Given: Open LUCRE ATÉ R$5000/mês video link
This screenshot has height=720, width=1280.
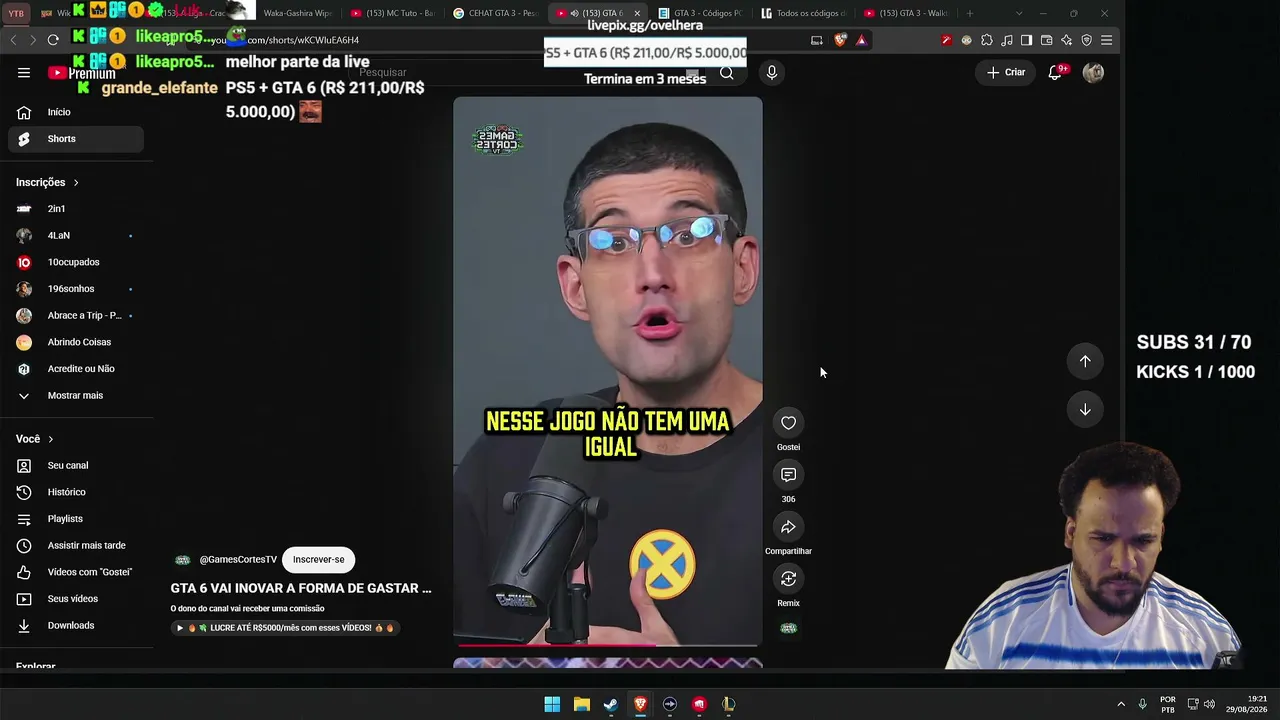Looking at the screenshot, I should pos(286,628).
